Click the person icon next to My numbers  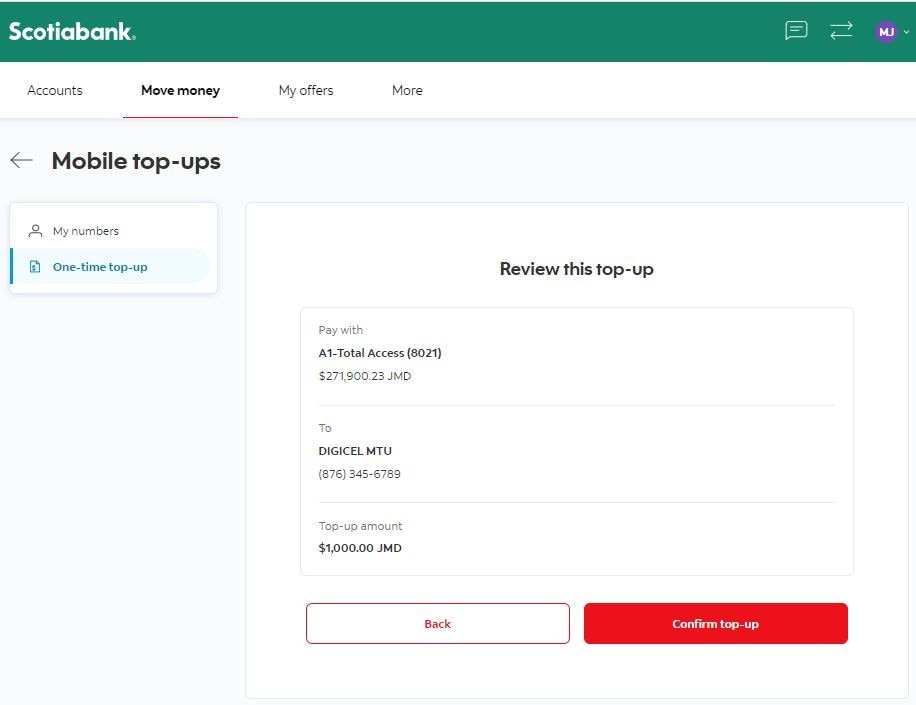(35, 231)
